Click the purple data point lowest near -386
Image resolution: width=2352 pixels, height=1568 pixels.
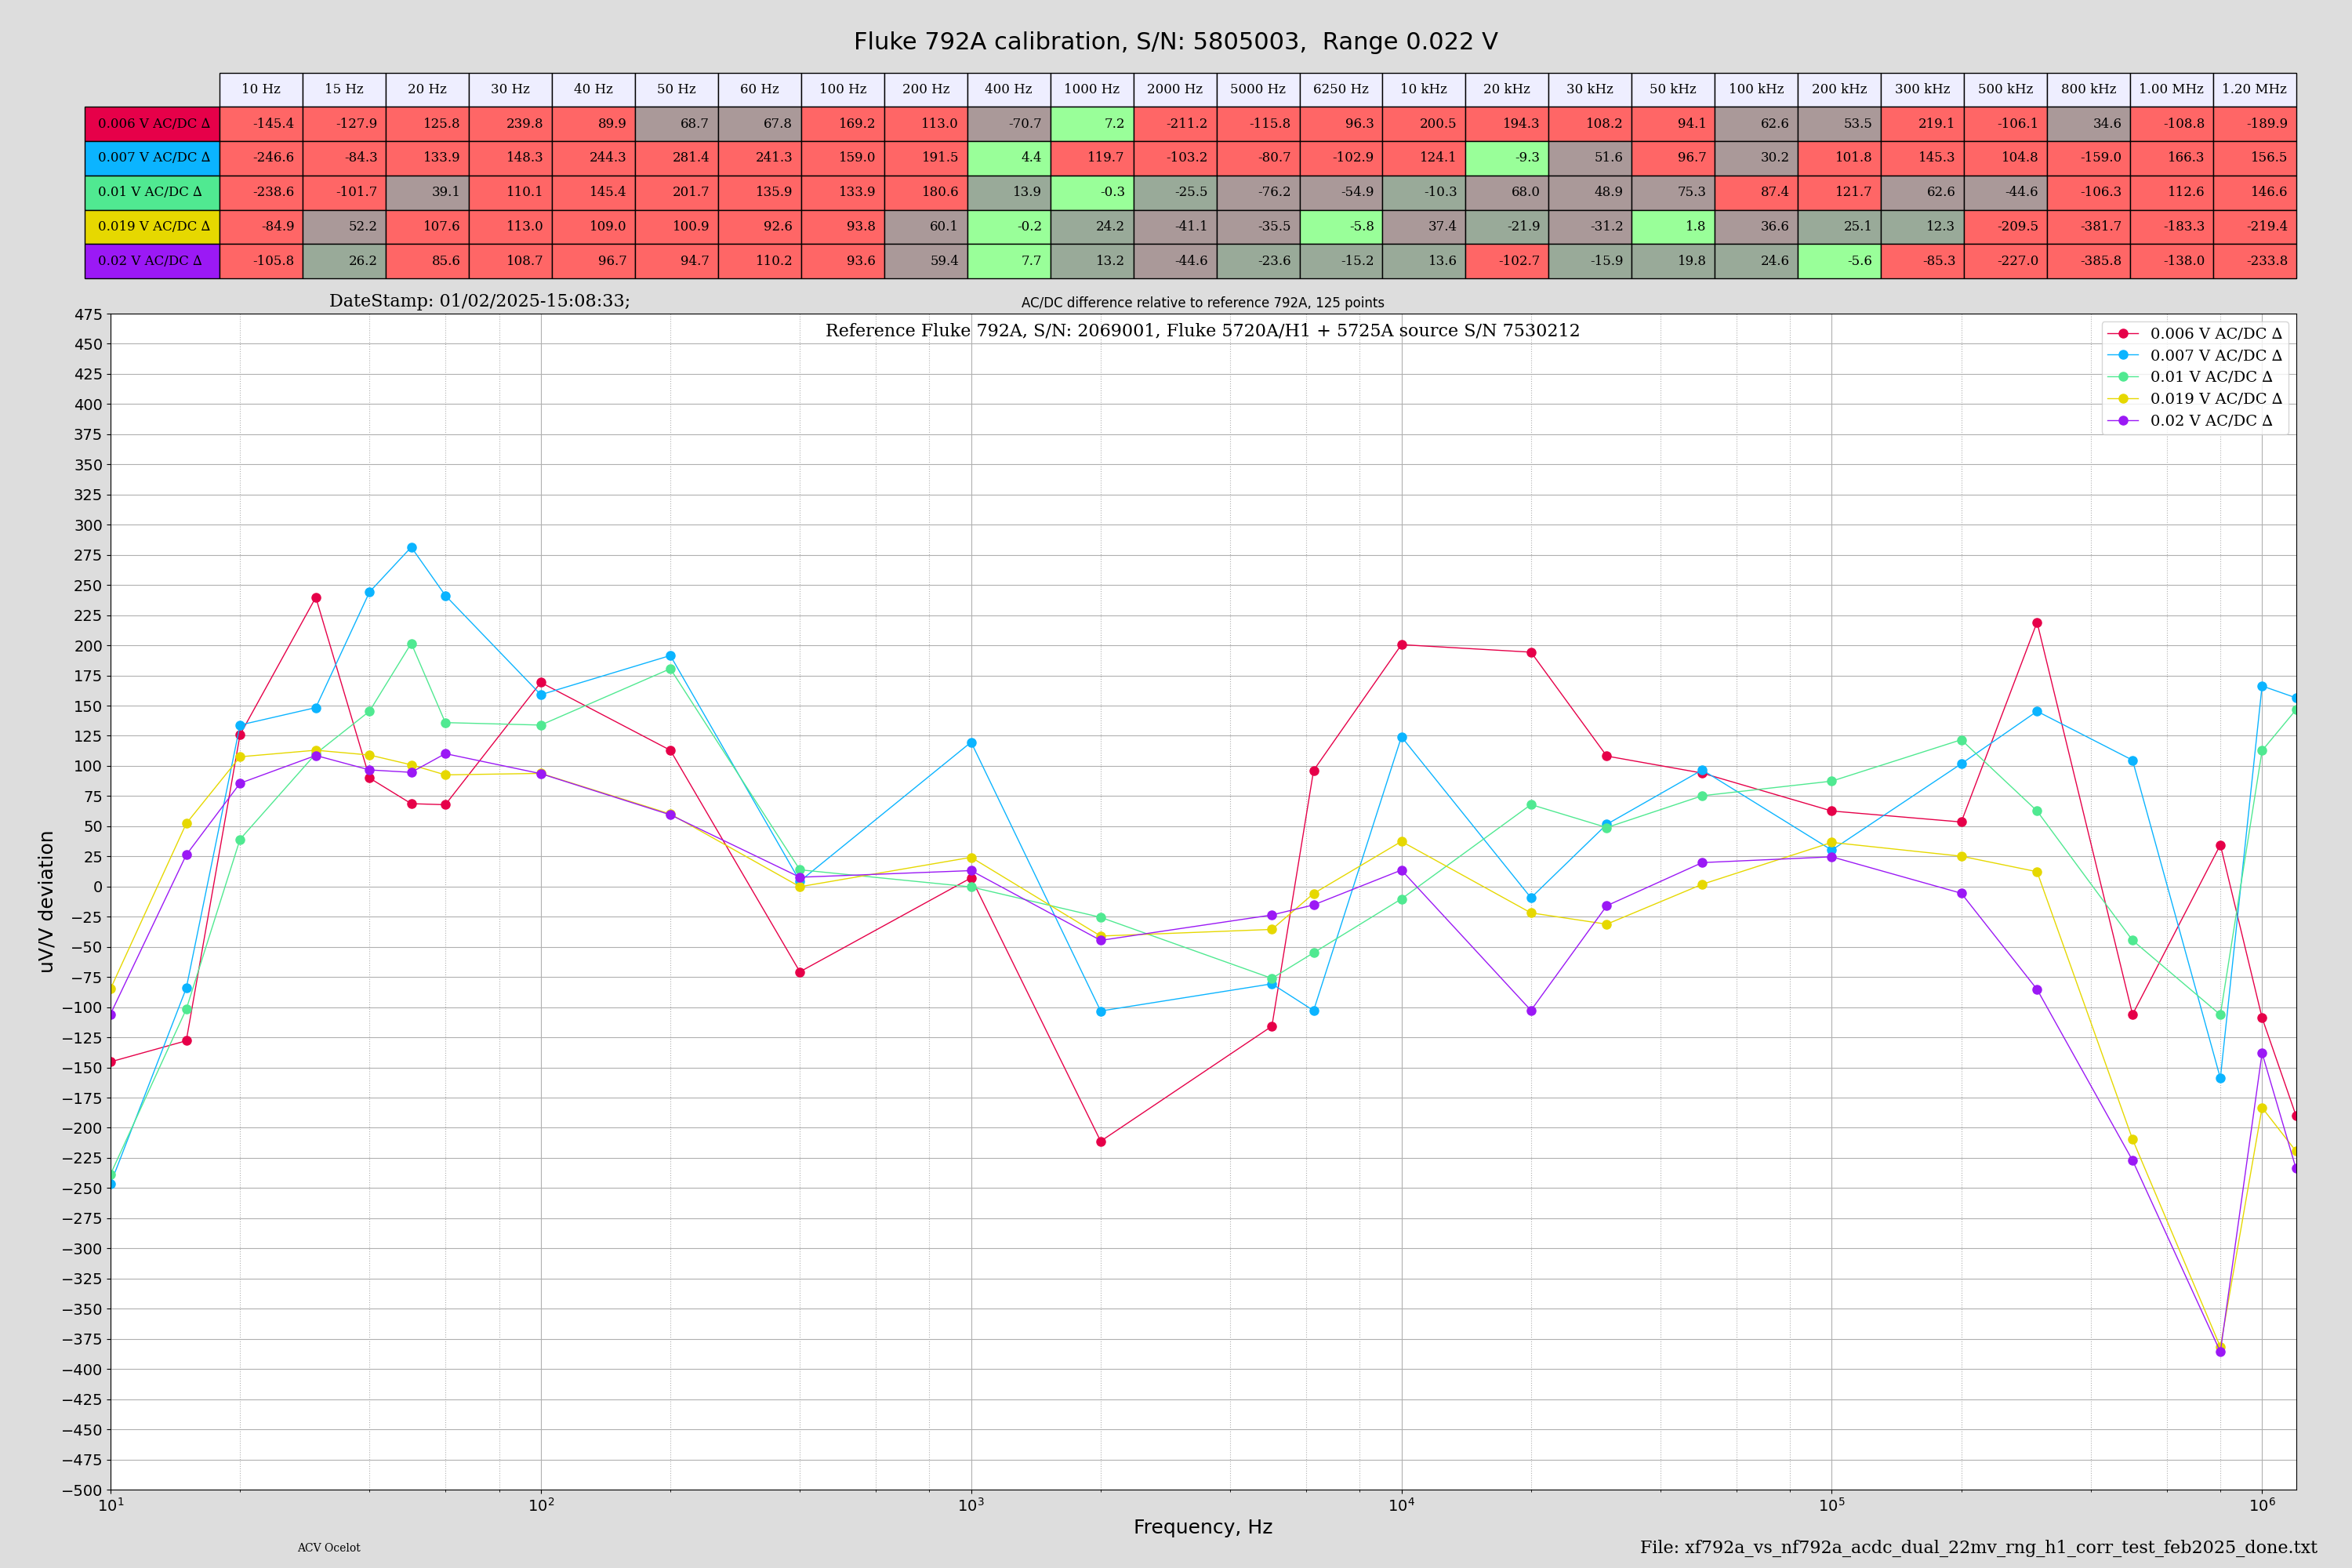coord(2221,1352)
